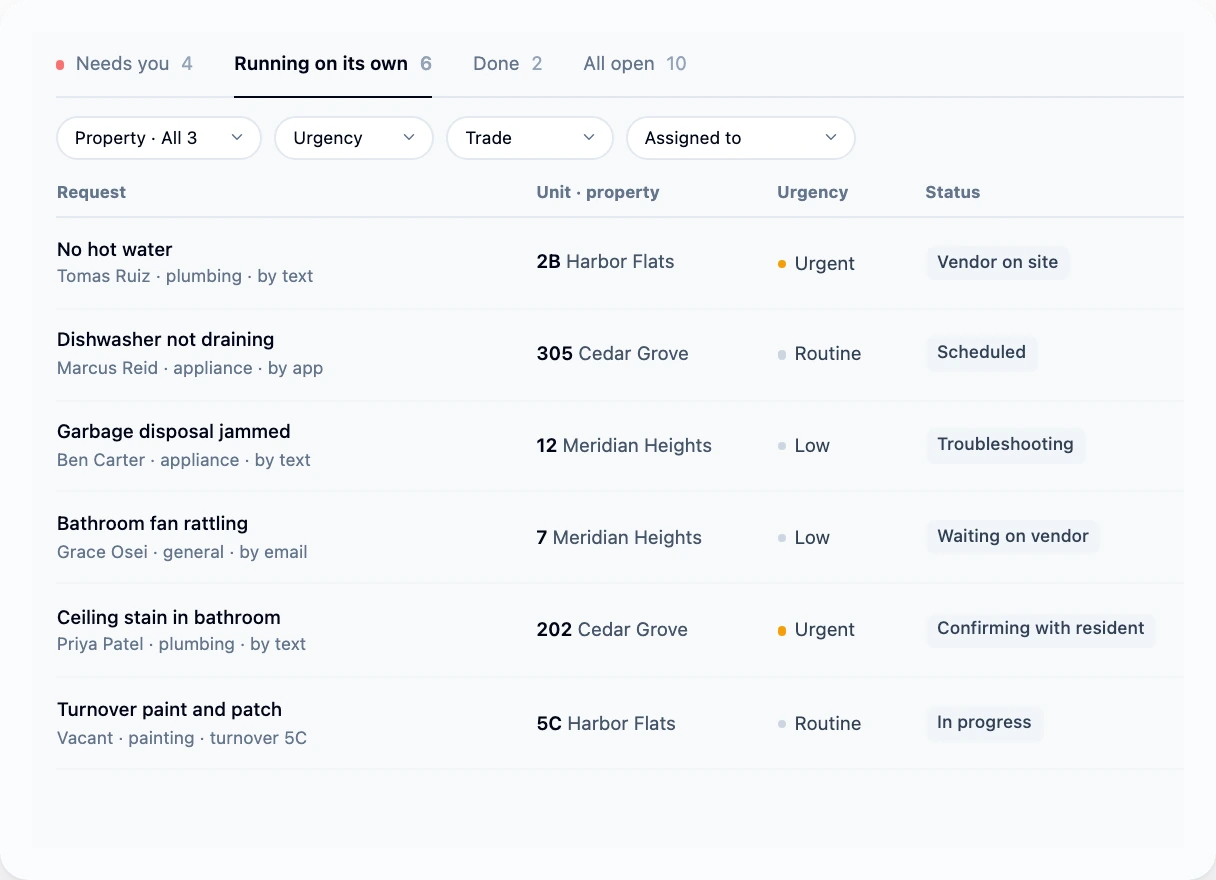Click the Status column header
This screenshot has height=880, width=1216.
click(x=952, y=192)
